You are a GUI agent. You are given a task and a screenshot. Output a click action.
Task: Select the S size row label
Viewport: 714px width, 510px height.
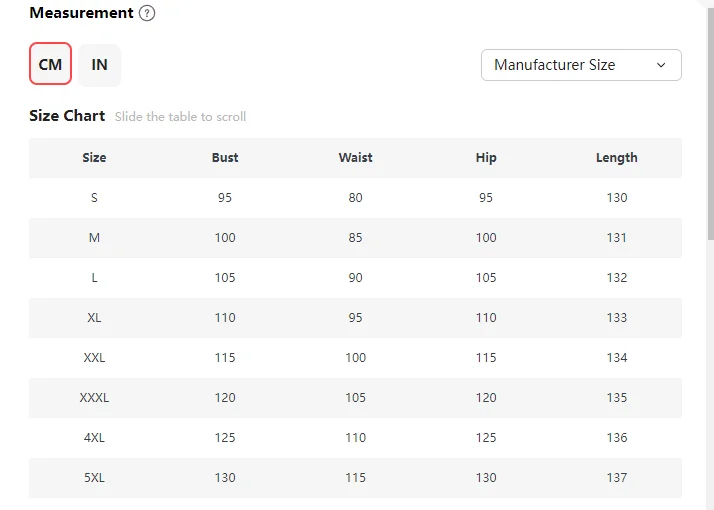coord(94,198)
